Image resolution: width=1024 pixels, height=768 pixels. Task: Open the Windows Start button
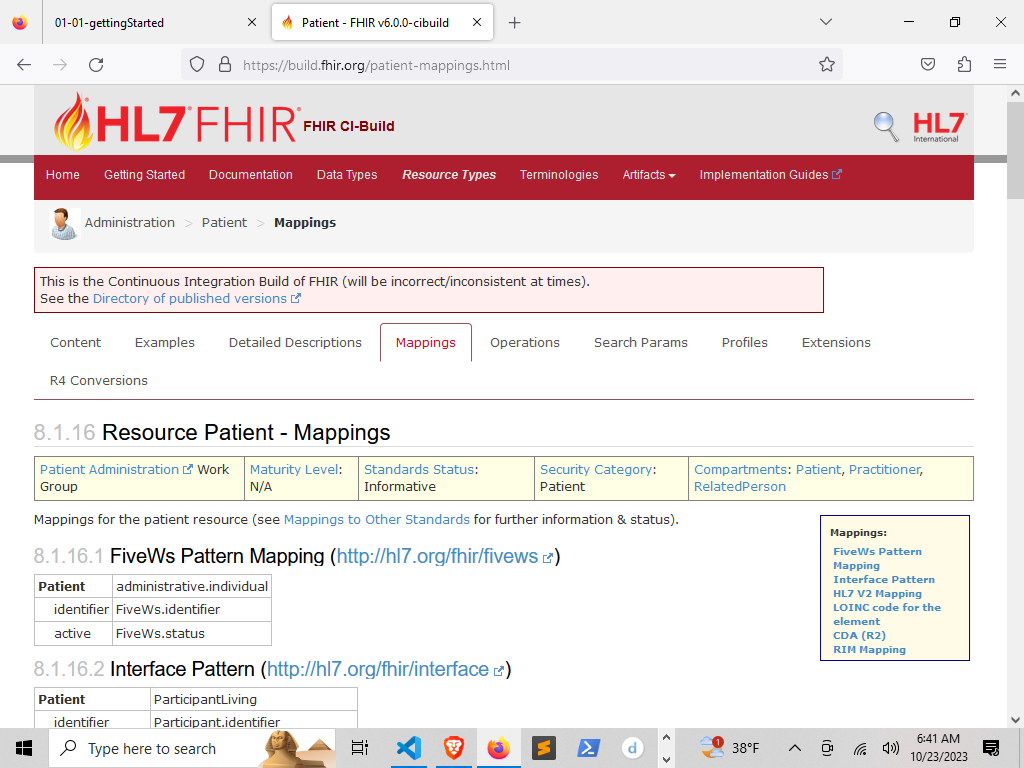24,748
